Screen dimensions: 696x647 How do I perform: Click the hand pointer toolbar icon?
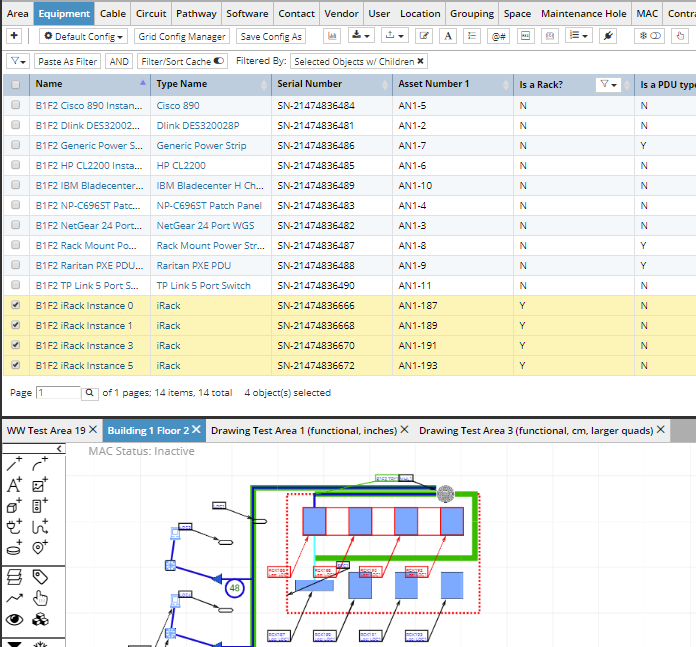(680, 36)
